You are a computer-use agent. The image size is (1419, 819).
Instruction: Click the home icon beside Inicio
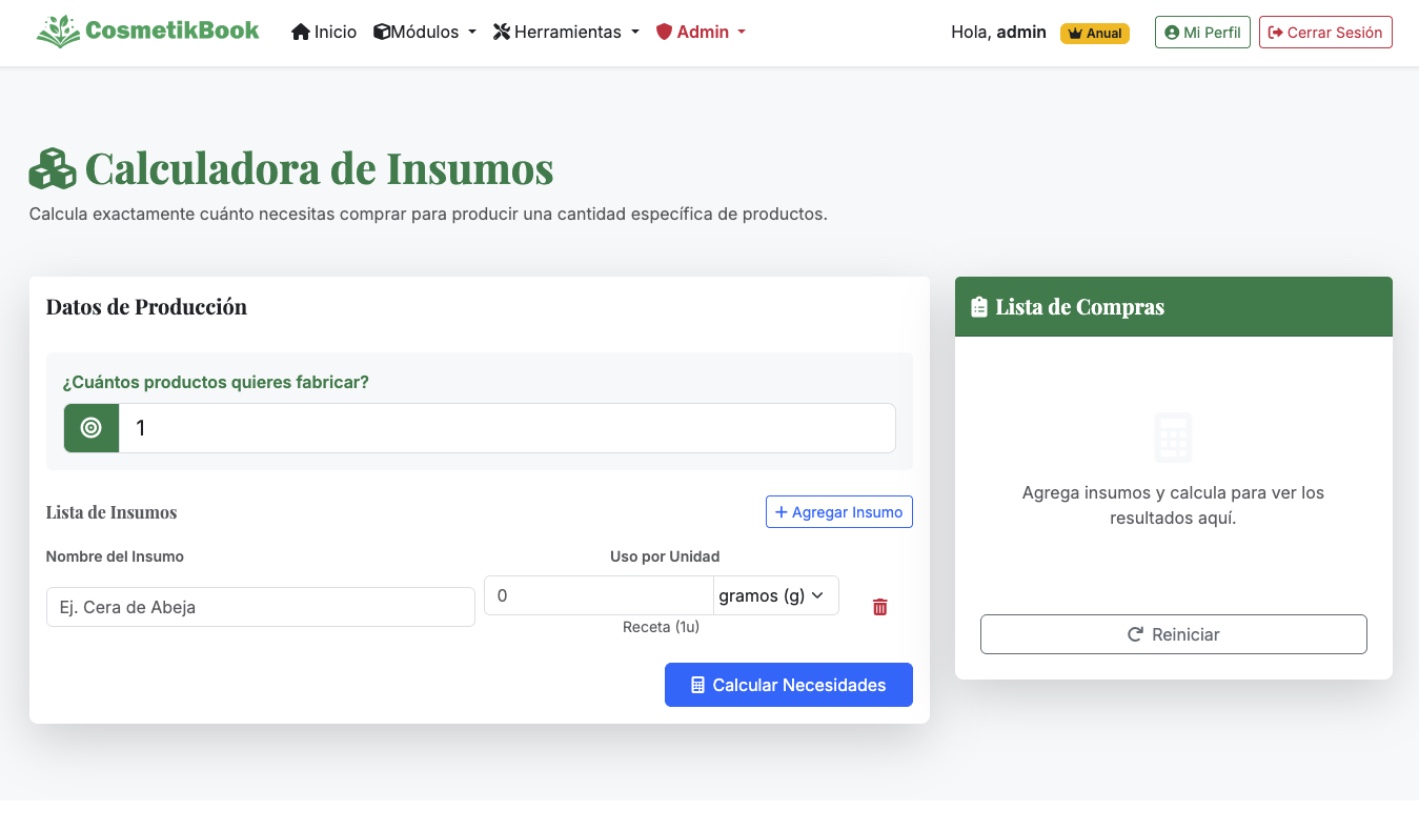[x=298, y=31]
